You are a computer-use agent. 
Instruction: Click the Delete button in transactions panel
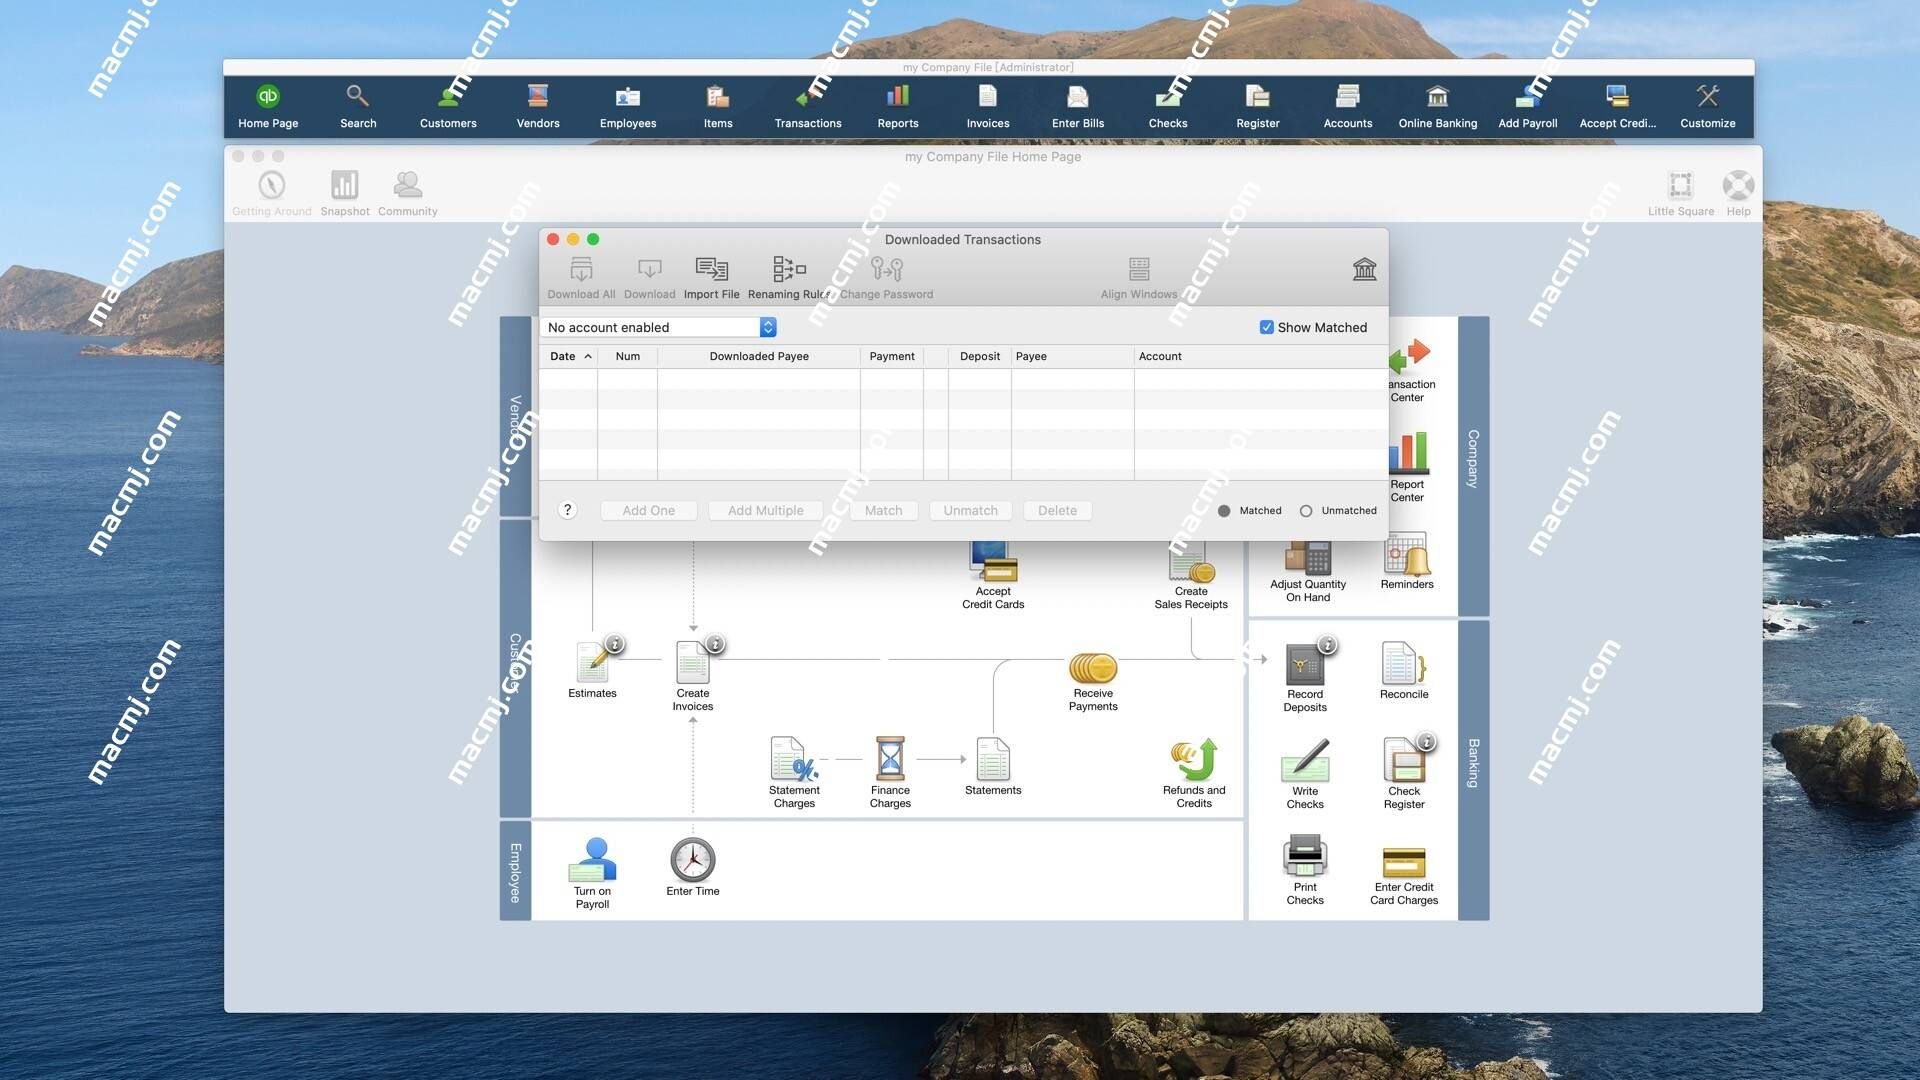1056,509
